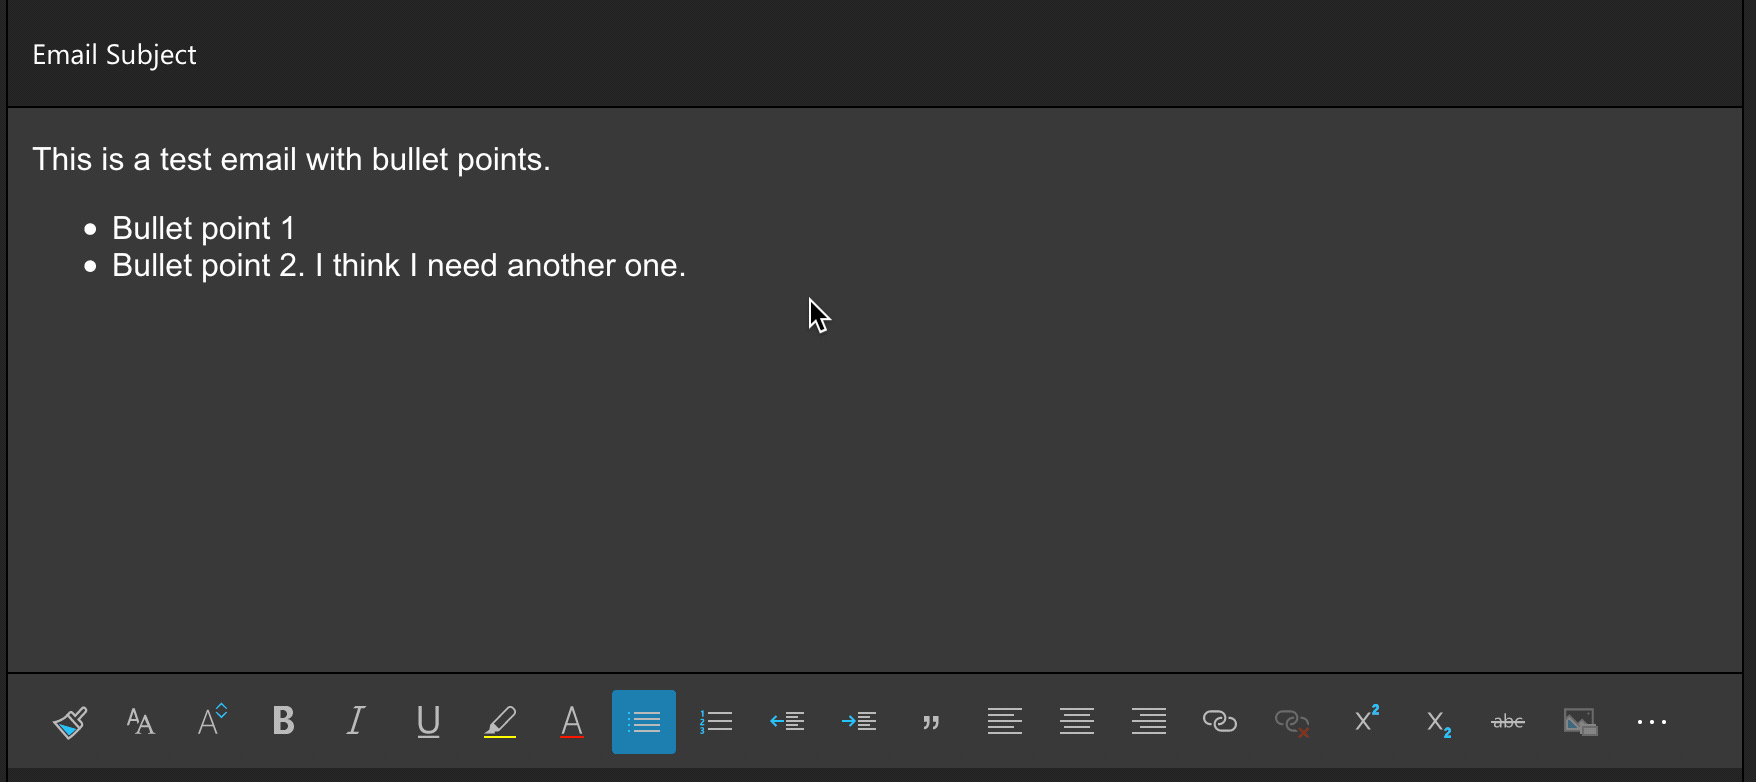This screenshot has width=1756, height=782.
Task: Expand more formatting options ellipsis
Action: tap(1652, 721)
